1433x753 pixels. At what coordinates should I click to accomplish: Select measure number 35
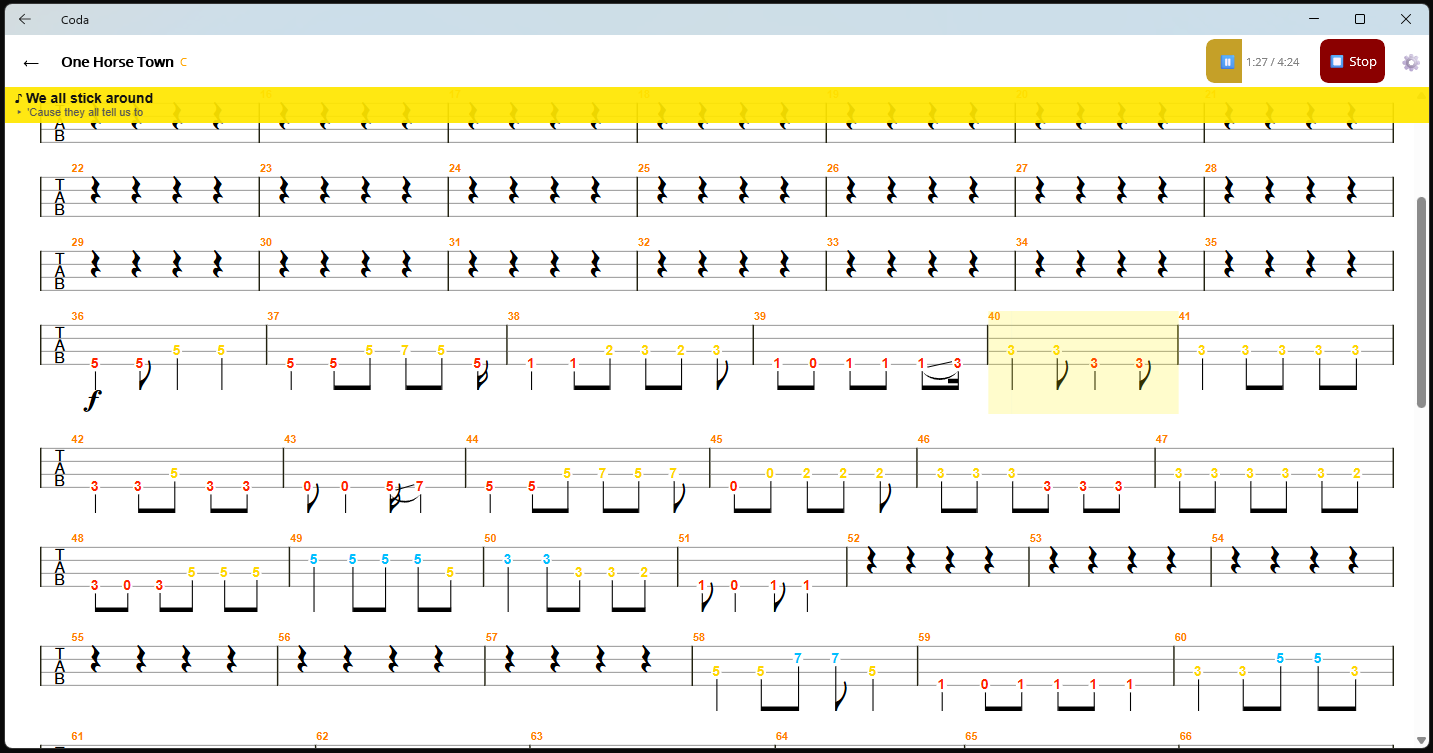point(1211,243)
